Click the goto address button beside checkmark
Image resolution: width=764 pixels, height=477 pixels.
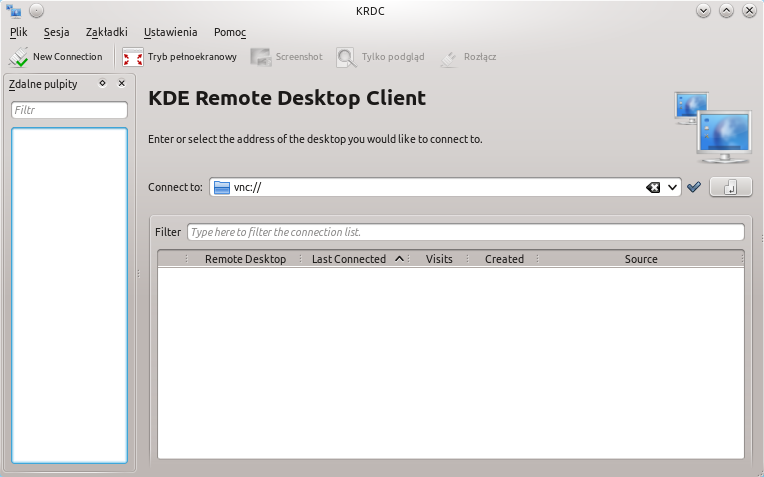730,187
